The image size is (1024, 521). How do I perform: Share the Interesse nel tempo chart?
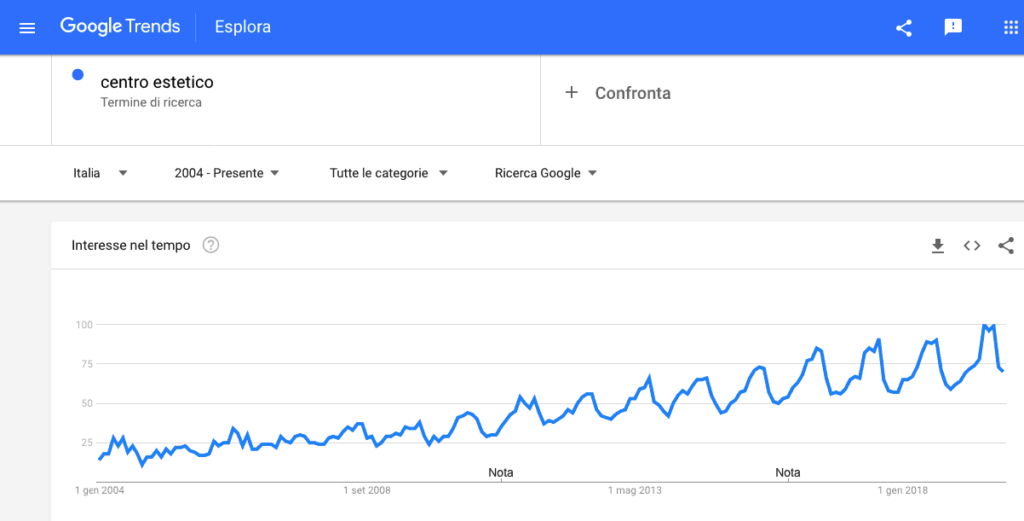click(1006, 245)
